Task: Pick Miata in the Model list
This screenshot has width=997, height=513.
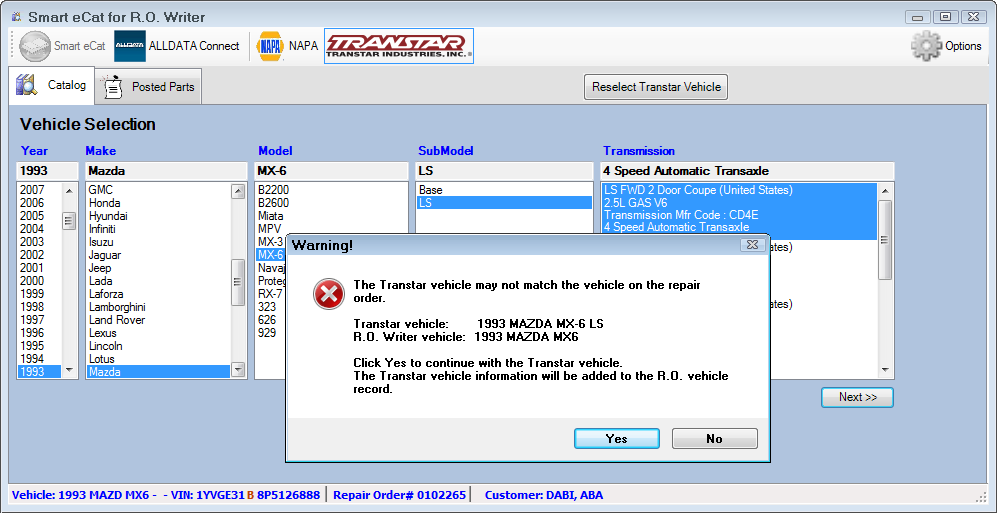Action: 270,216
